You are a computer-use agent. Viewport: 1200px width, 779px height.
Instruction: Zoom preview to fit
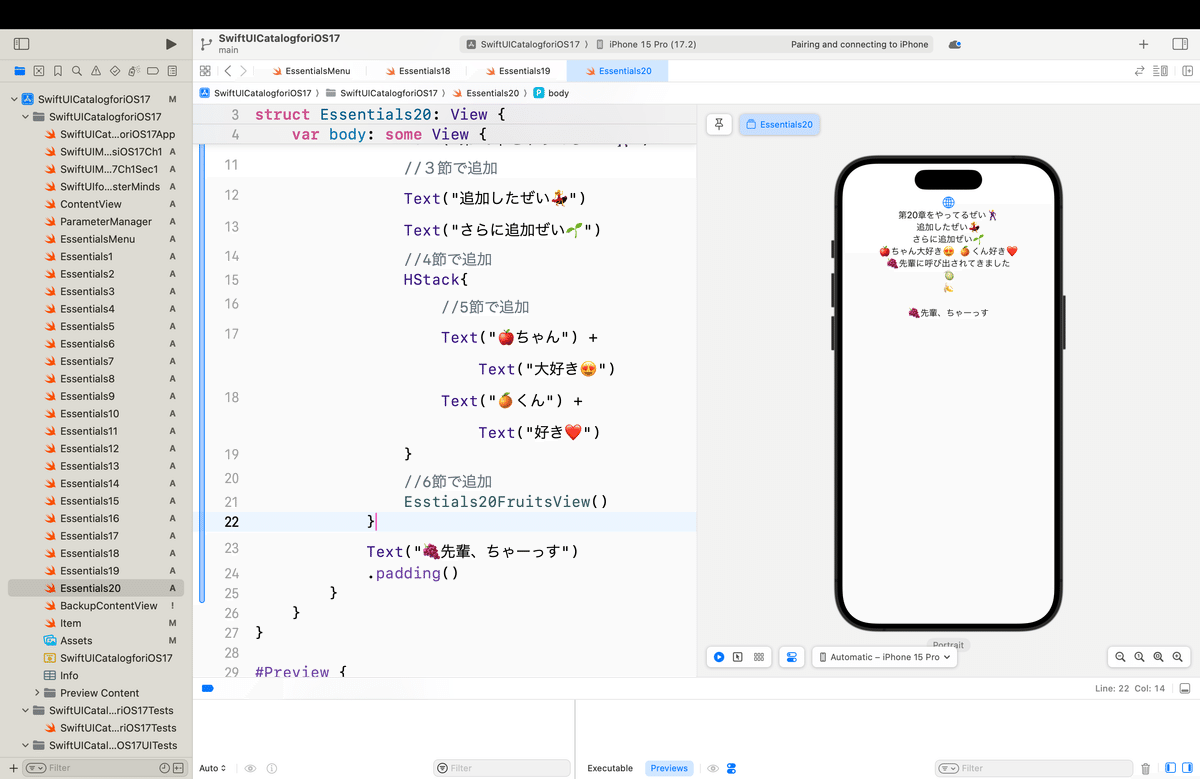(1158, 657)
